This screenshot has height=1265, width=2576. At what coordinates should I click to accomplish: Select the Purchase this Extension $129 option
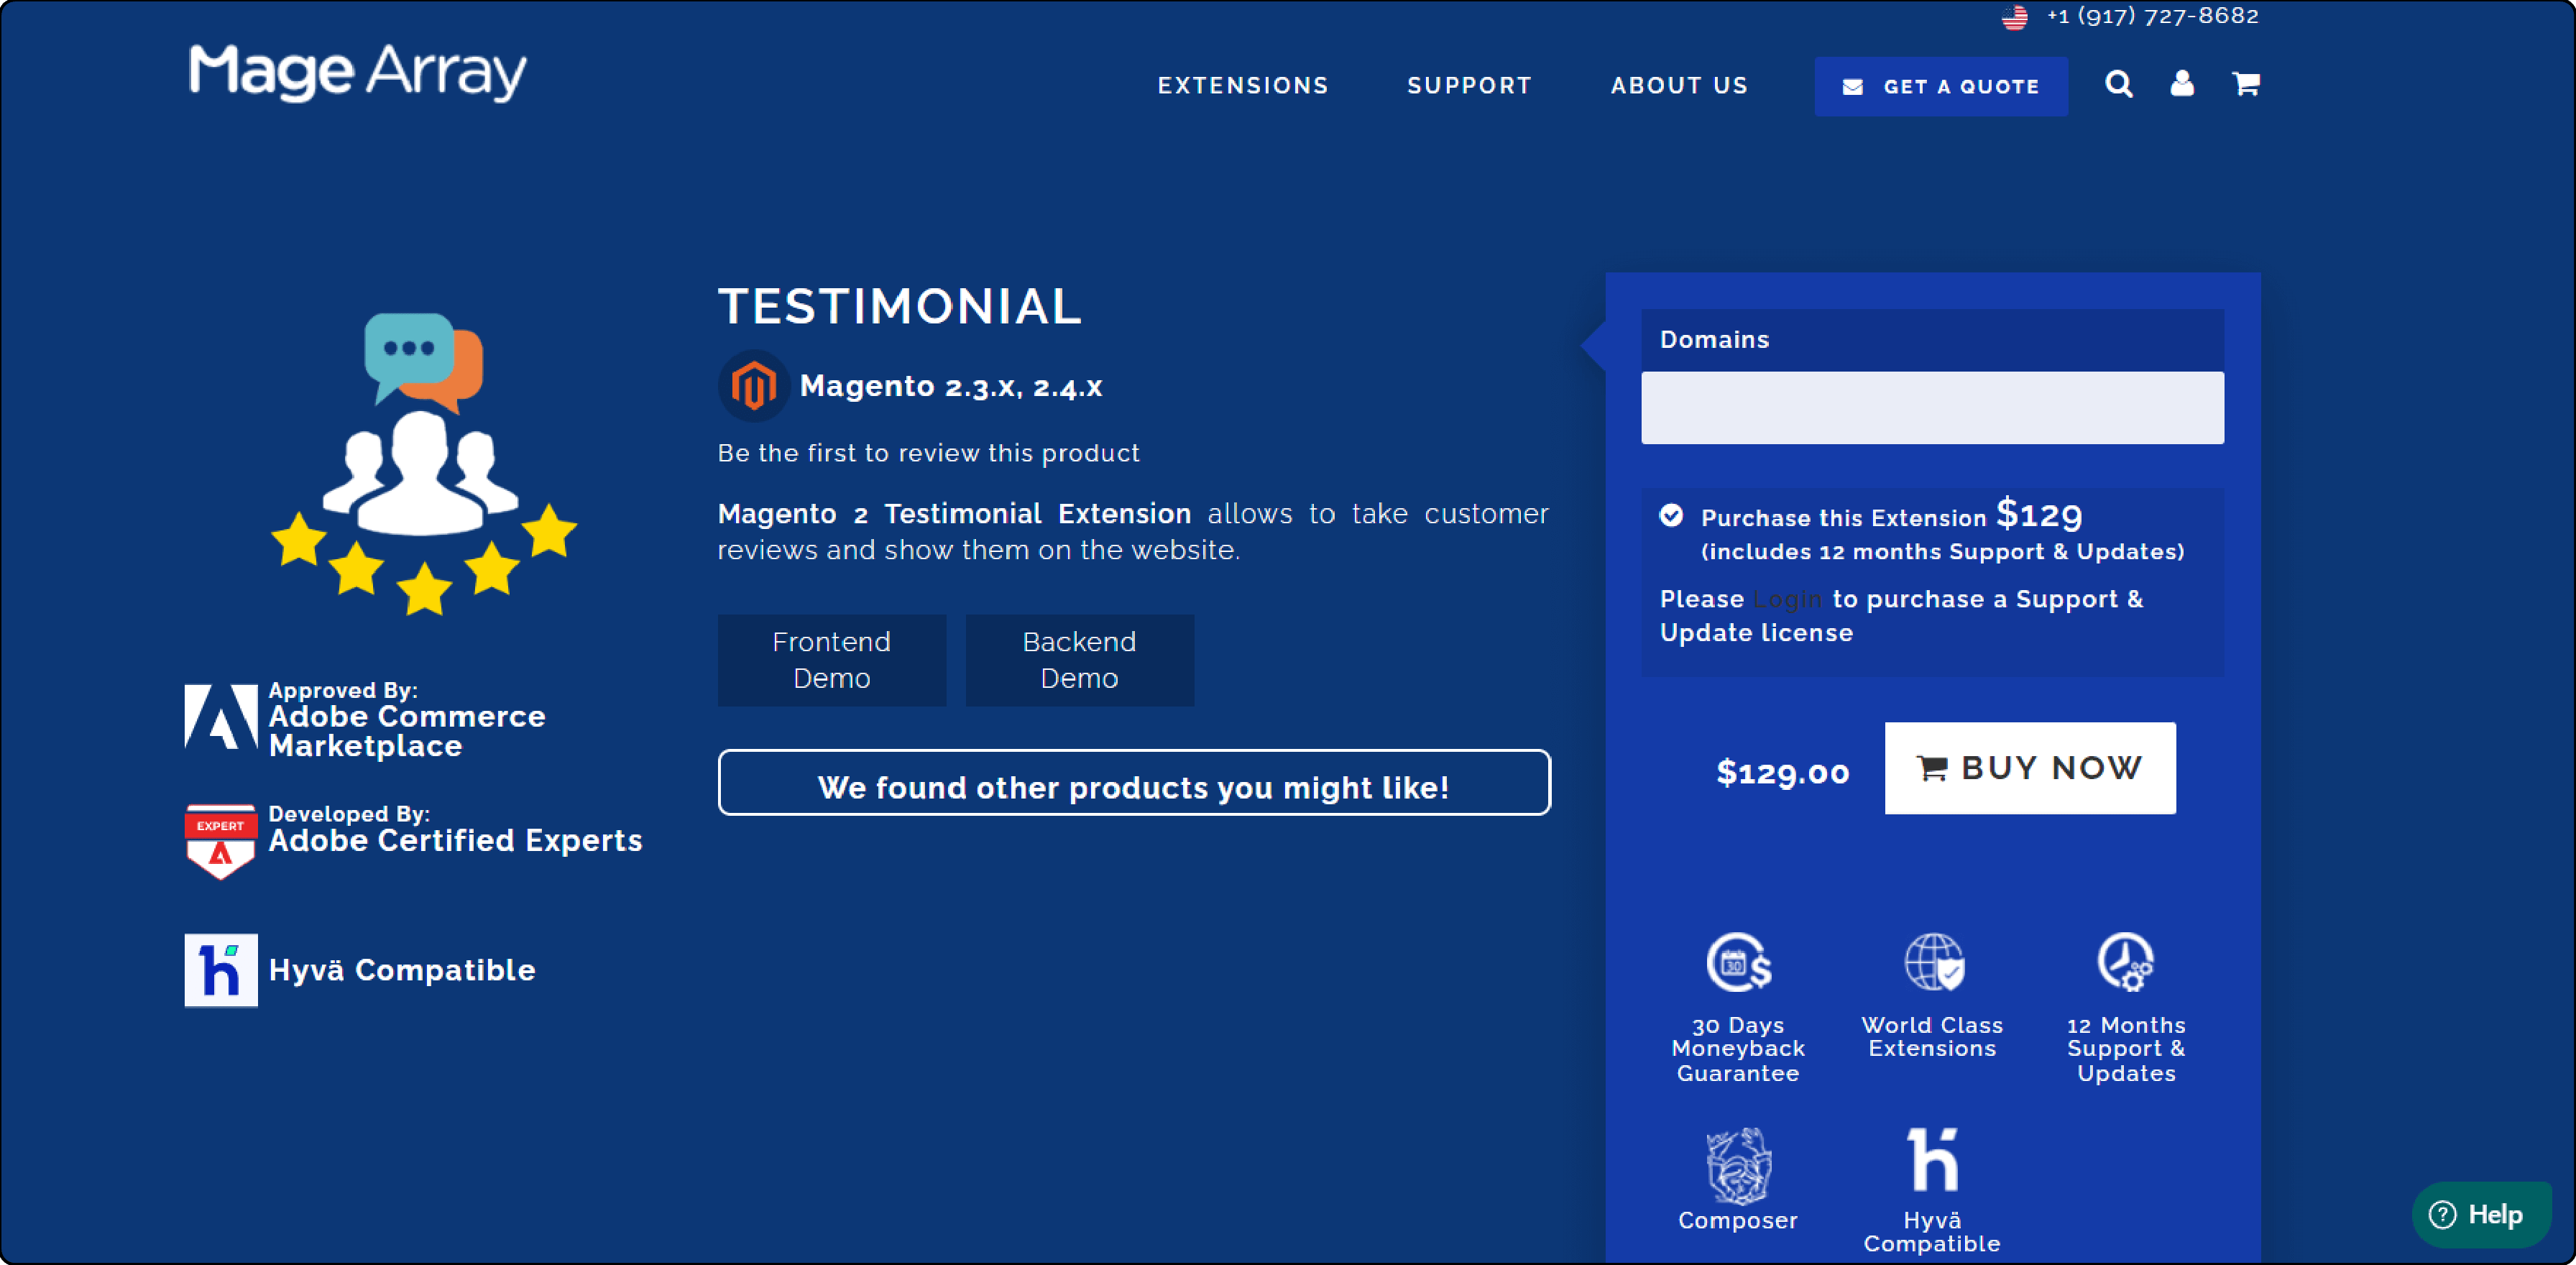[x=1671, y=515]
